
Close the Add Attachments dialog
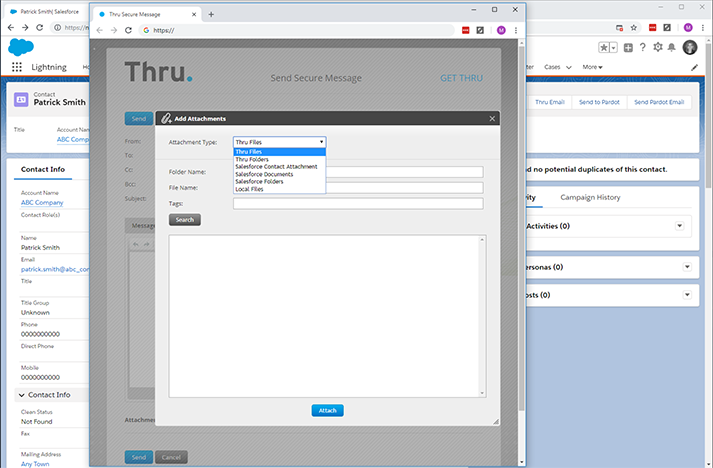[492, 119]
